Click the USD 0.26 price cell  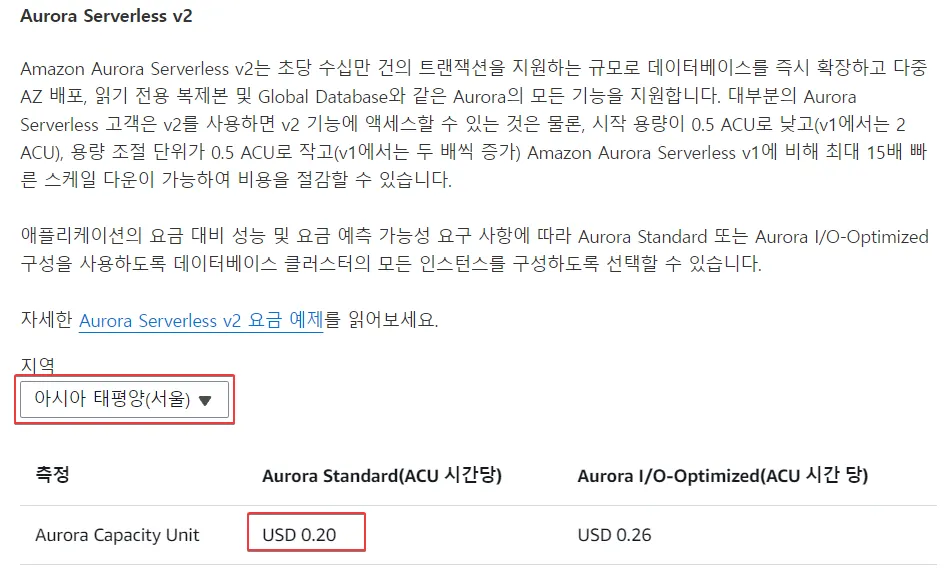[614, 535]
